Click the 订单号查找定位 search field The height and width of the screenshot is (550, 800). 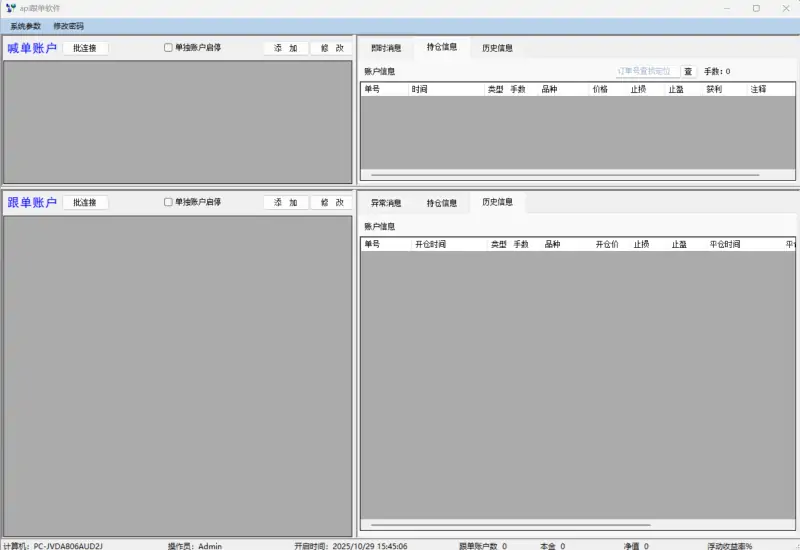[646, 72]
